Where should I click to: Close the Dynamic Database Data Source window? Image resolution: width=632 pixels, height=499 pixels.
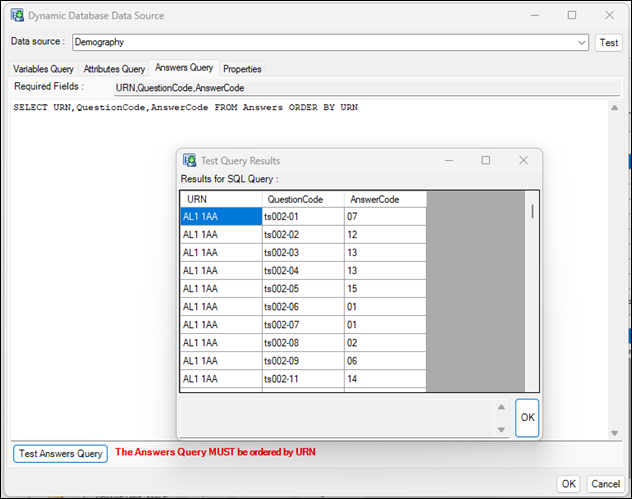point(609,15)
